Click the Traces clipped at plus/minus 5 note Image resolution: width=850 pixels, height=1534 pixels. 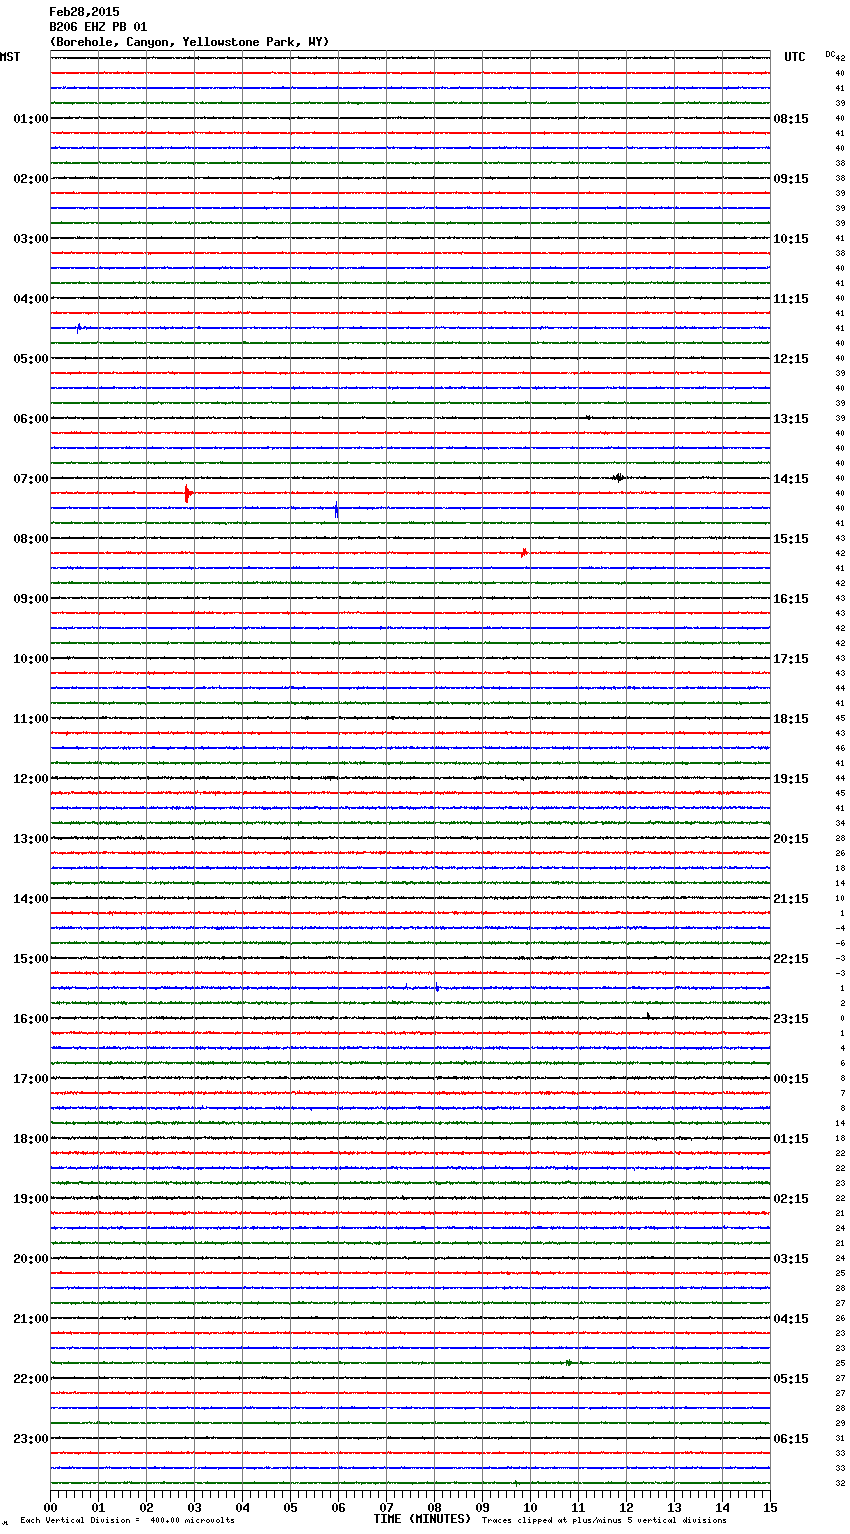604,1520
